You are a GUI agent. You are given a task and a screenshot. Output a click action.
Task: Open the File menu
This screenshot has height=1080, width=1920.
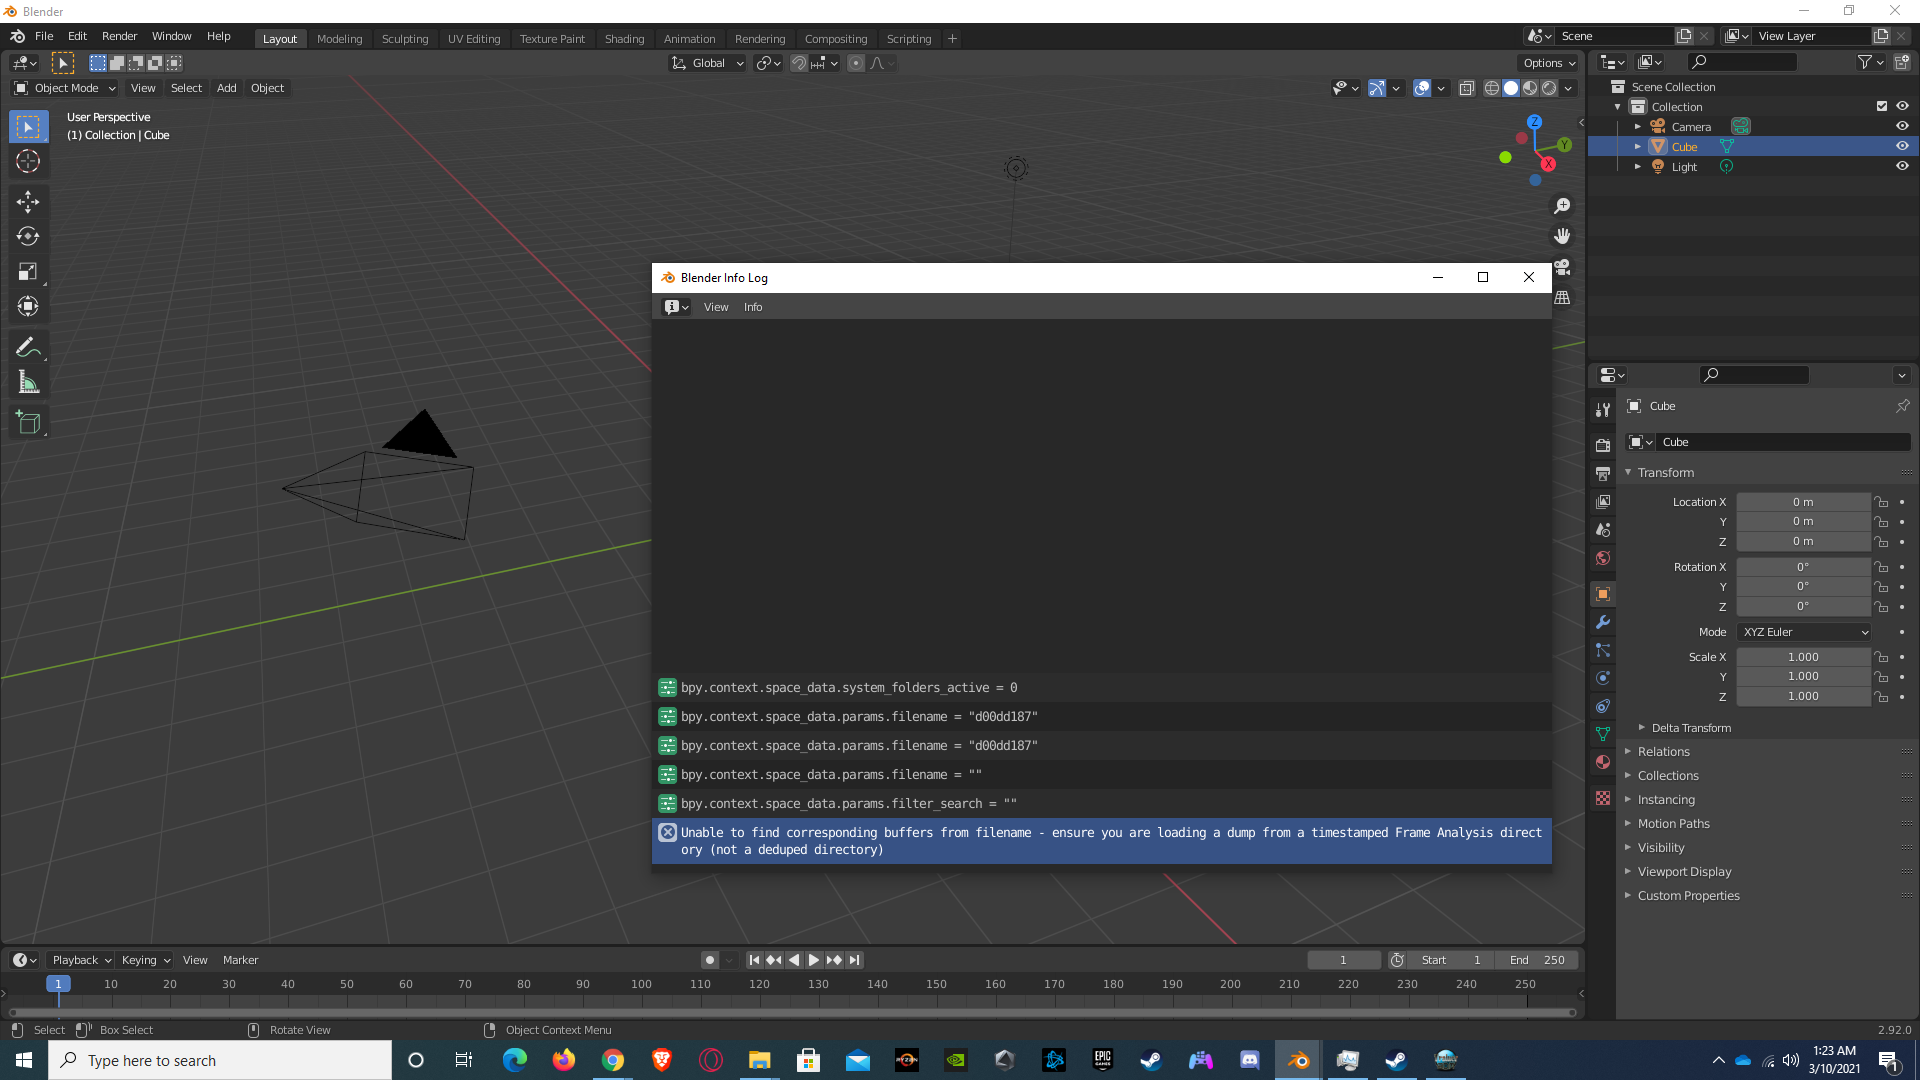click(44, 36)
